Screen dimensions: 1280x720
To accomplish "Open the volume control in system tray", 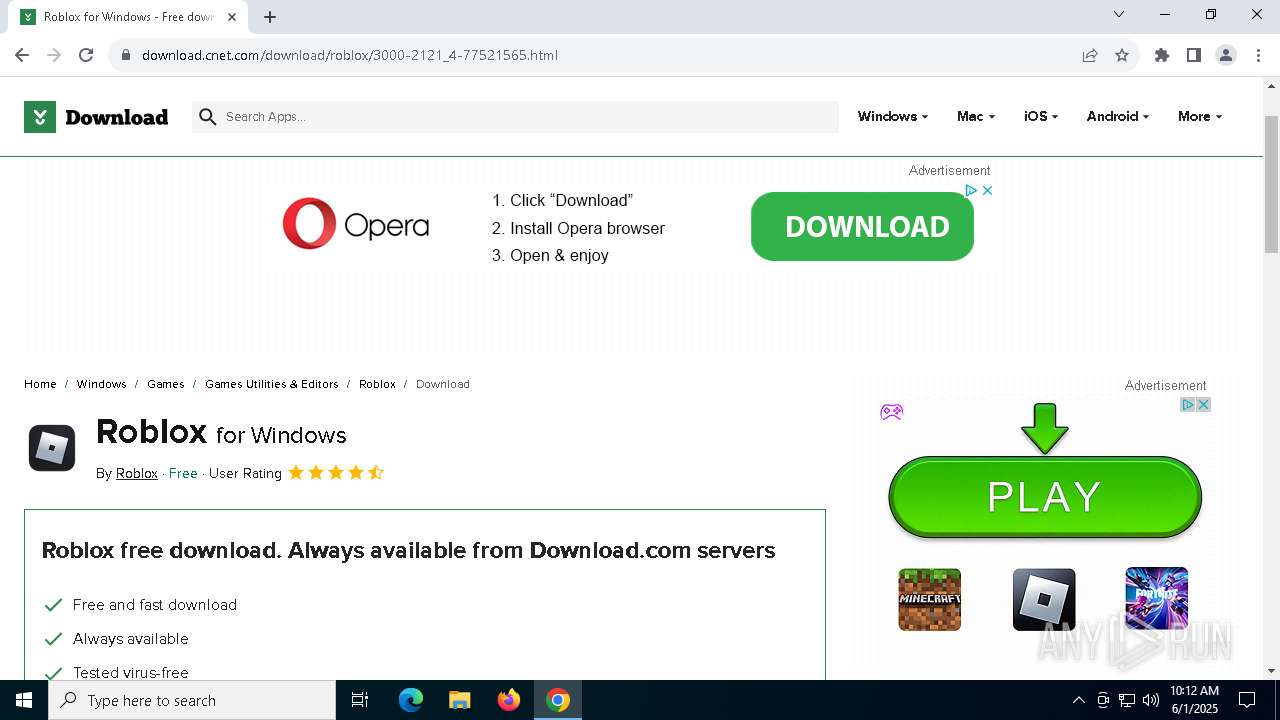I will pyautogui.click(x=1151, y=700).
